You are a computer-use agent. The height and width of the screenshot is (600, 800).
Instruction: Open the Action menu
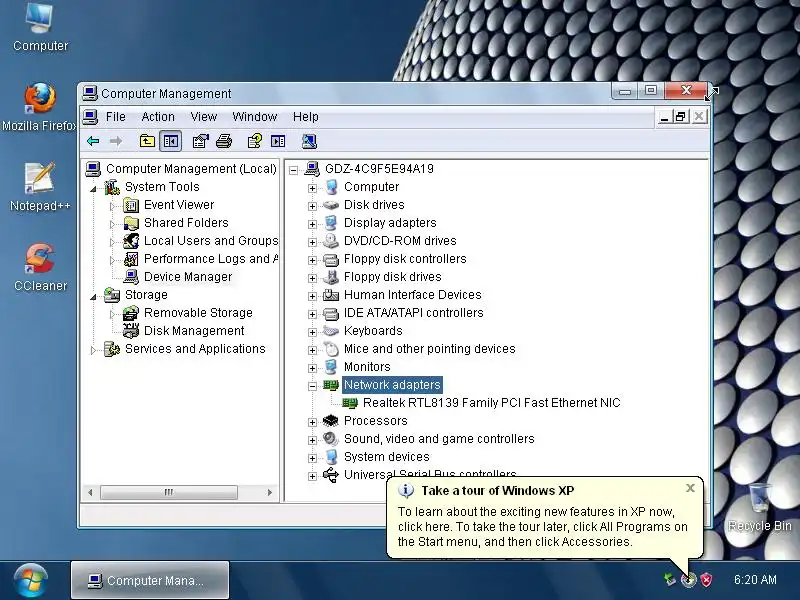pos(158,117)
